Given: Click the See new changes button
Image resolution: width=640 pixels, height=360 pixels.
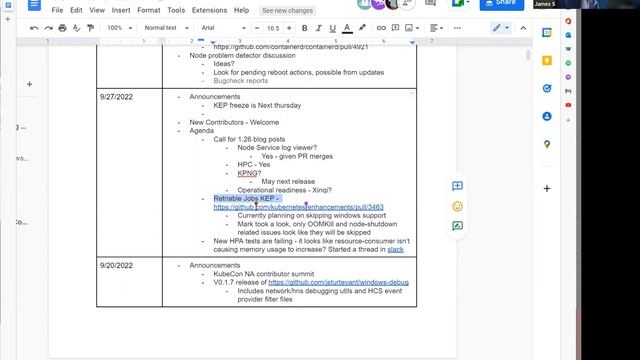Looking at the screenshot, I should pos(287,11).
